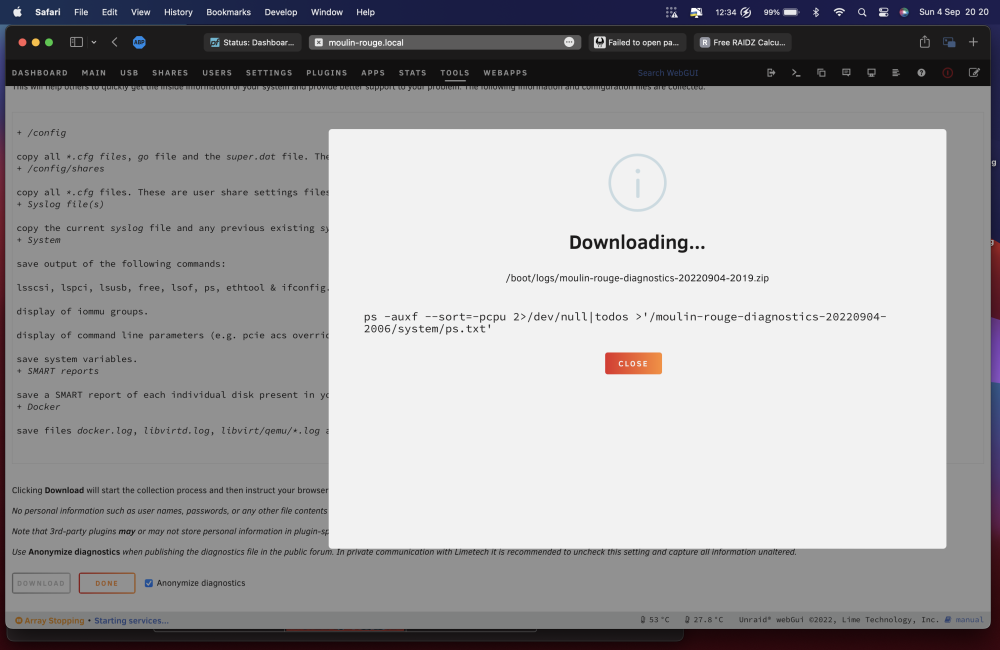Image resolution: width=1000 pixels, height=650 pixels.
Task: Click the diagnostics zip file path text
Action: [x=637, y=278]
